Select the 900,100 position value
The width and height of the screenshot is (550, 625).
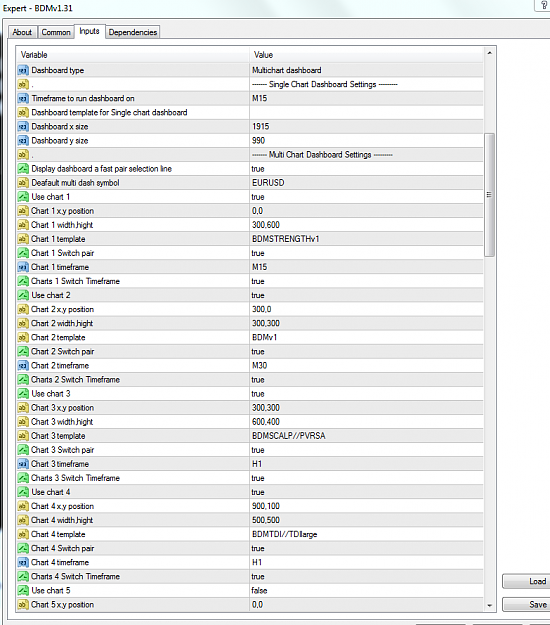pos(266,506)
